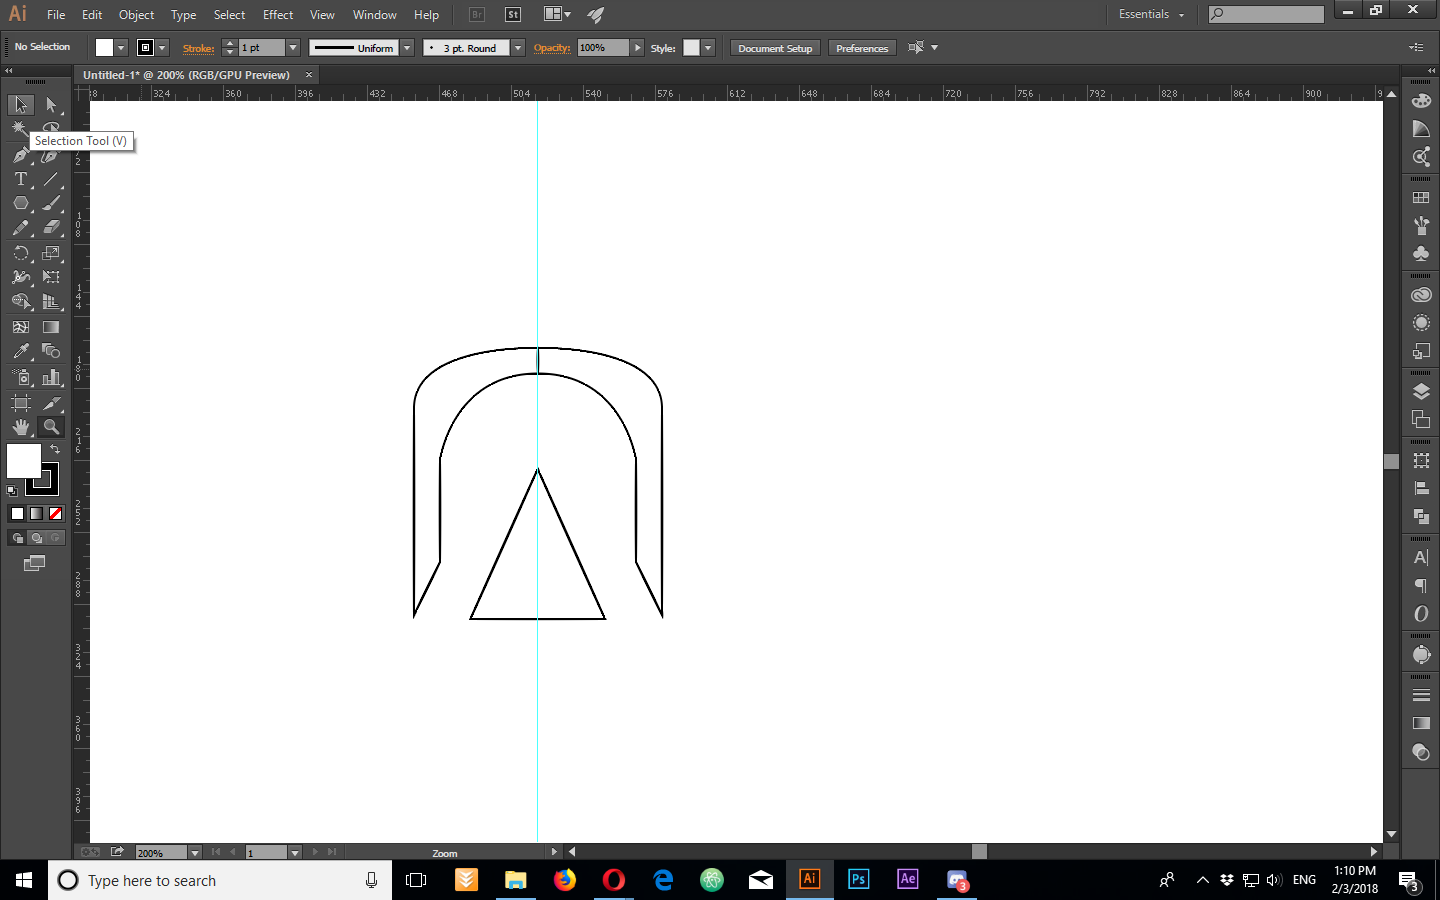Select the Eyedropper tool
The height and width of the screenshot is (900, 1440).
pos(21,351)
